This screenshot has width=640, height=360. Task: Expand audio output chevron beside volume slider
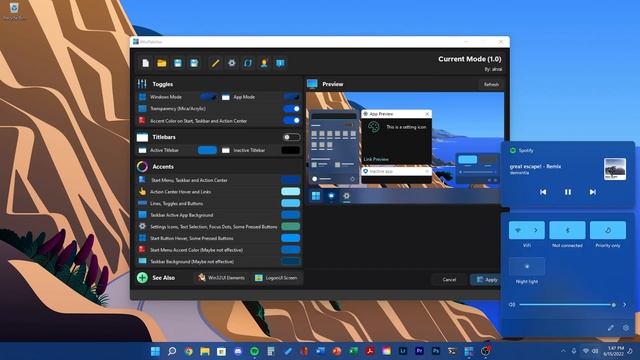[x=624, y=304]
